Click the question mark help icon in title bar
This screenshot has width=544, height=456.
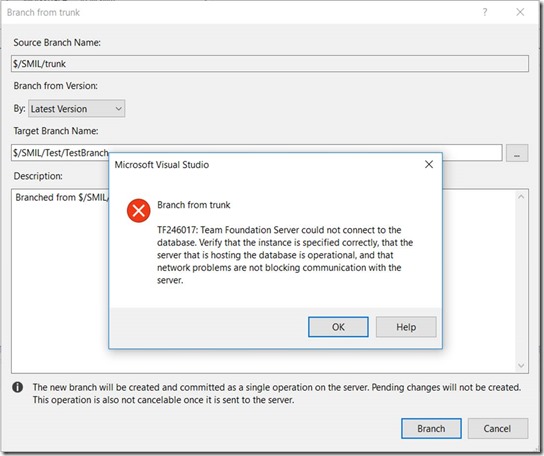(x=485, y=12)
